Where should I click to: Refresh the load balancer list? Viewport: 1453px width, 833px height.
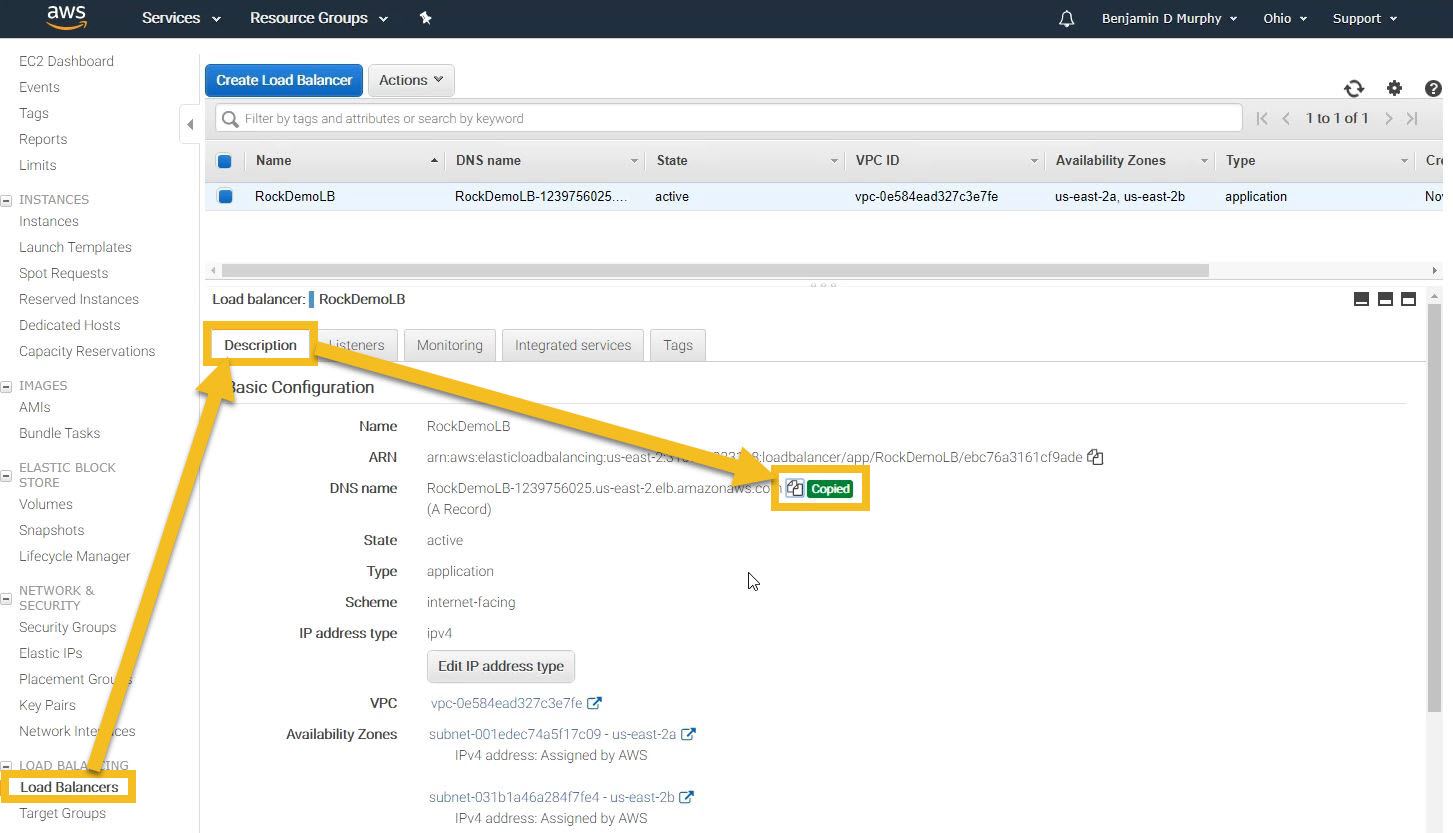pos(1354,88)
